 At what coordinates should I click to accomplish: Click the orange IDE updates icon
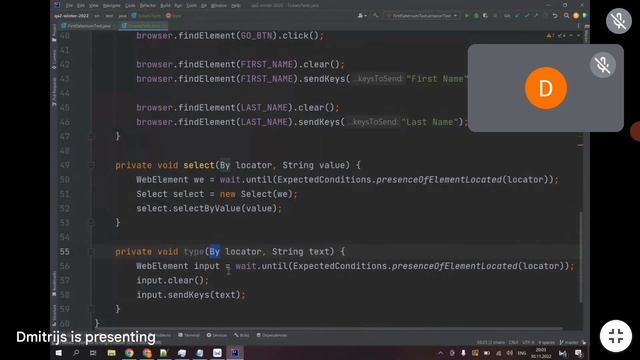[576, 16]
